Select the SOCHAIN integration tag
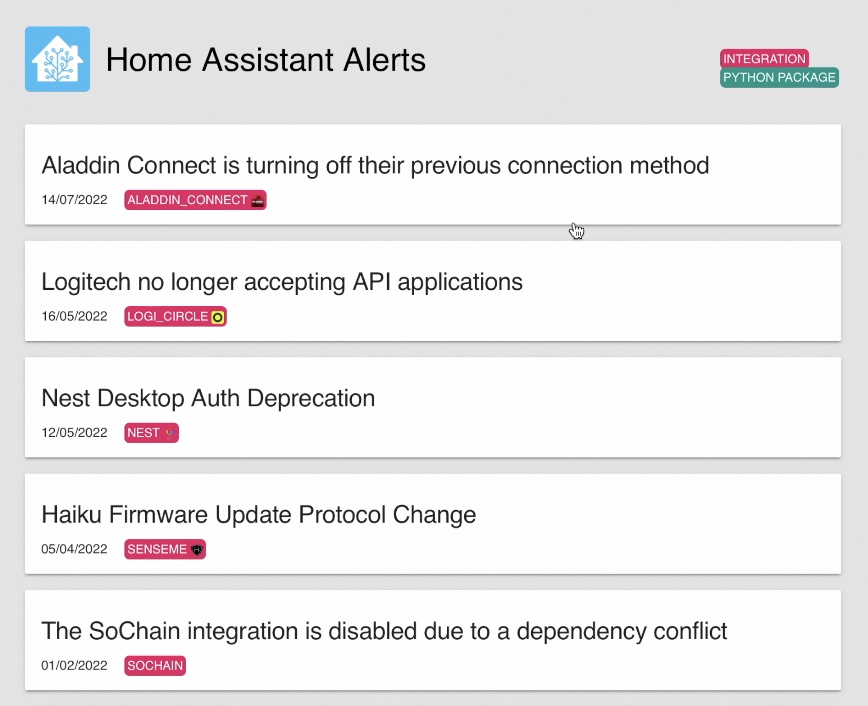Screen dimensions: 868x706 click(x=155, y=666)
